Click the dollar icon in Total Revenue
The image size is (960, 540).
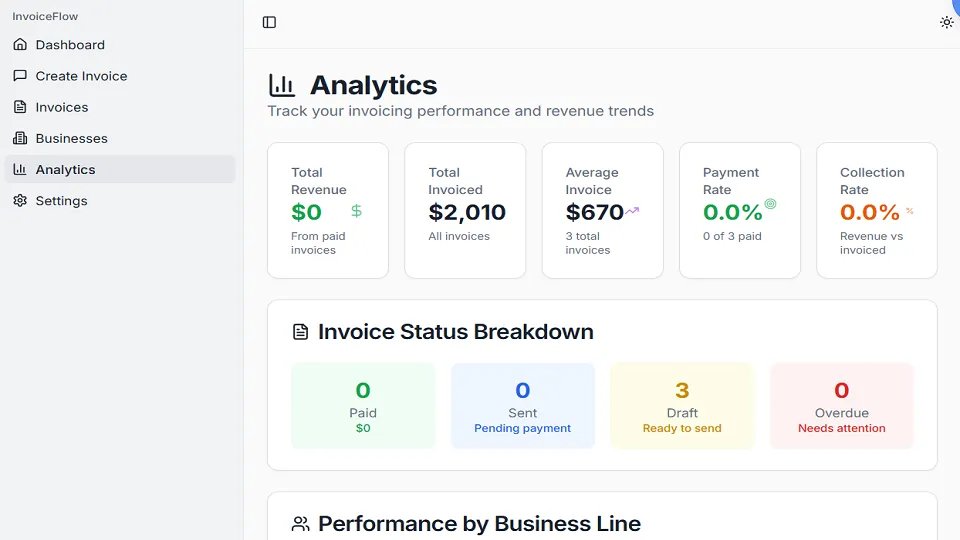(356, 211)
